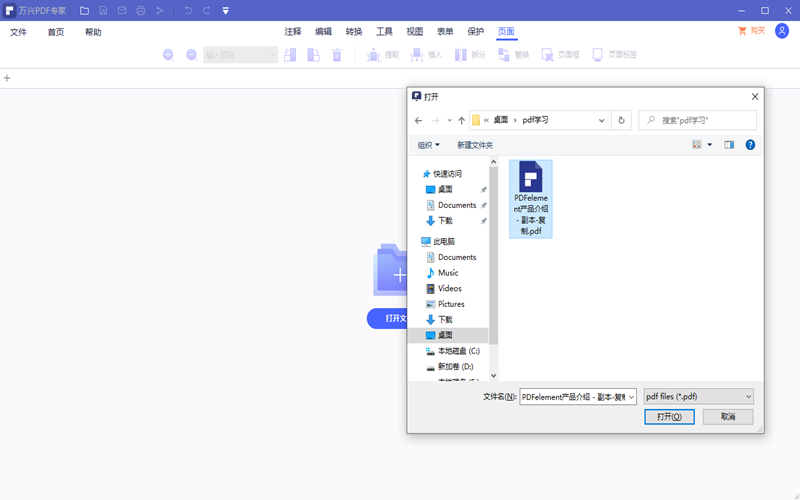Click the open folder icon in title bar
The width and height of the screenshot is (800, 500).
tap(84, 10)
